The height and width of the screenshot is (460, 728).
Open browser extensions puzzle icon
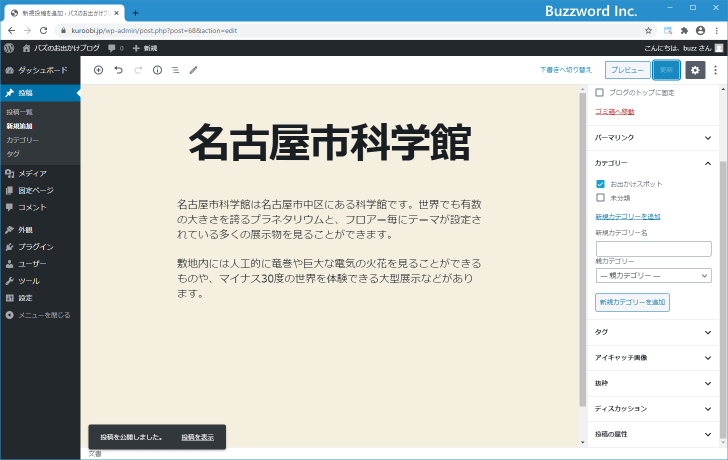(684, 31)
